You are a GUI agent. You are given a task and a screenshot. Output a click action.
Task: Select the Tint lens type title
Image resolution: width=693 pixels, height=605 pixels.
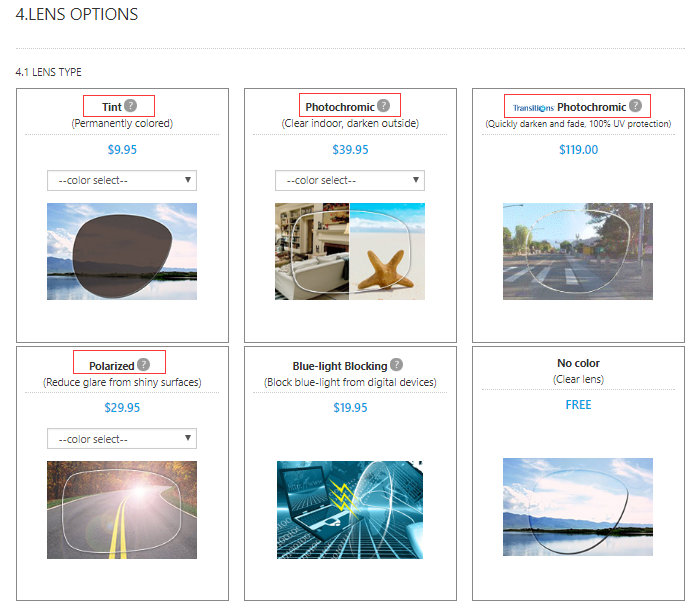tap(111, 107)
